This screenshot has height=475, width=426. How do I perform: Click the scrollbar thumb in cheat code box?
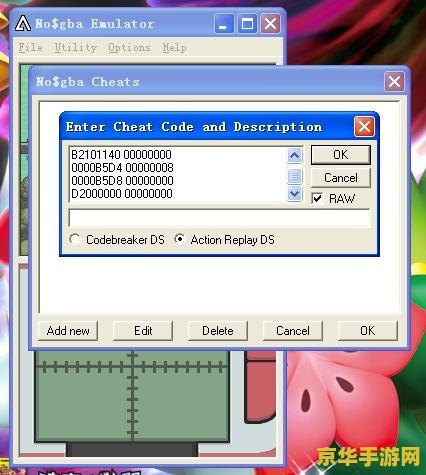[x=295, y=176]
